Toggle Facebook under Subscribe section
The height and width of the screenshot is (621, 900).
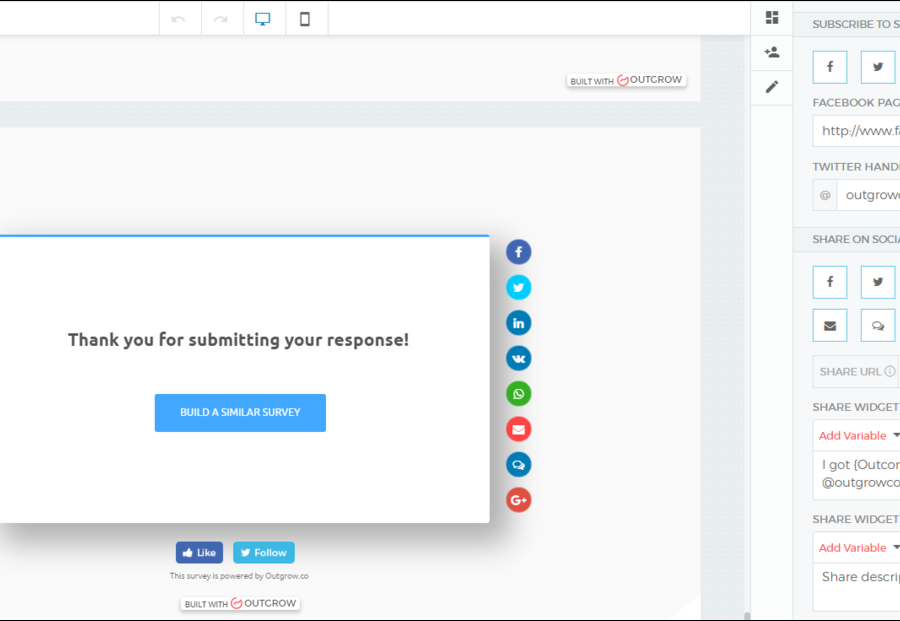830,67
